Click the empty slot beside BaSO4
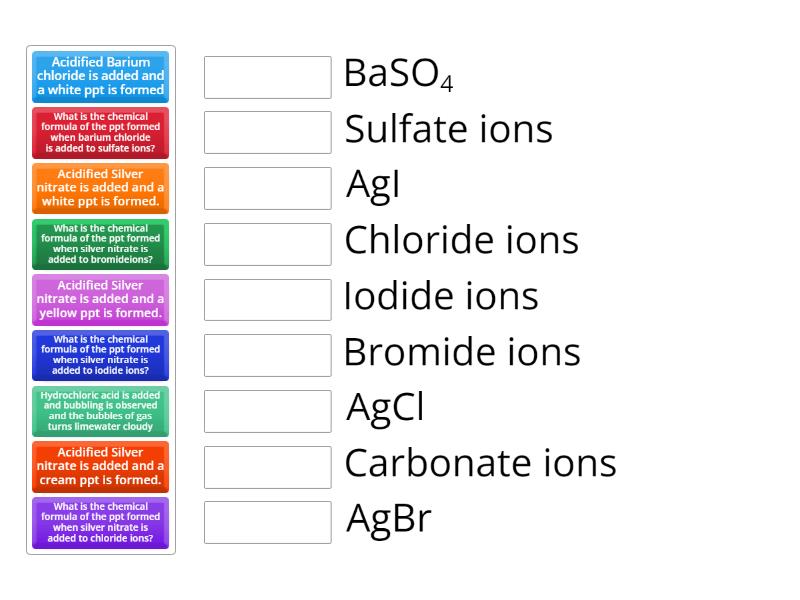800x600 pixels. pos(266,76)
